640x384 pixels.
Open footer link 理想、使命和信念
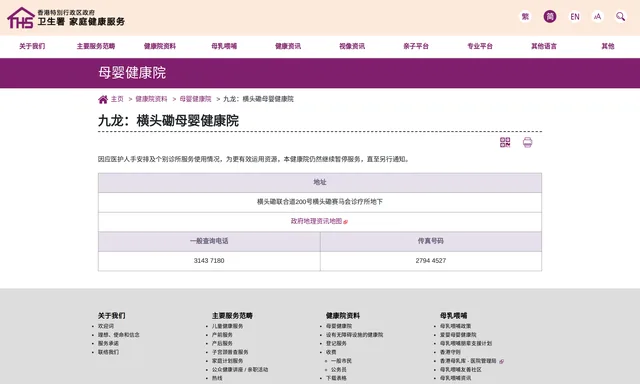[119, 335]
